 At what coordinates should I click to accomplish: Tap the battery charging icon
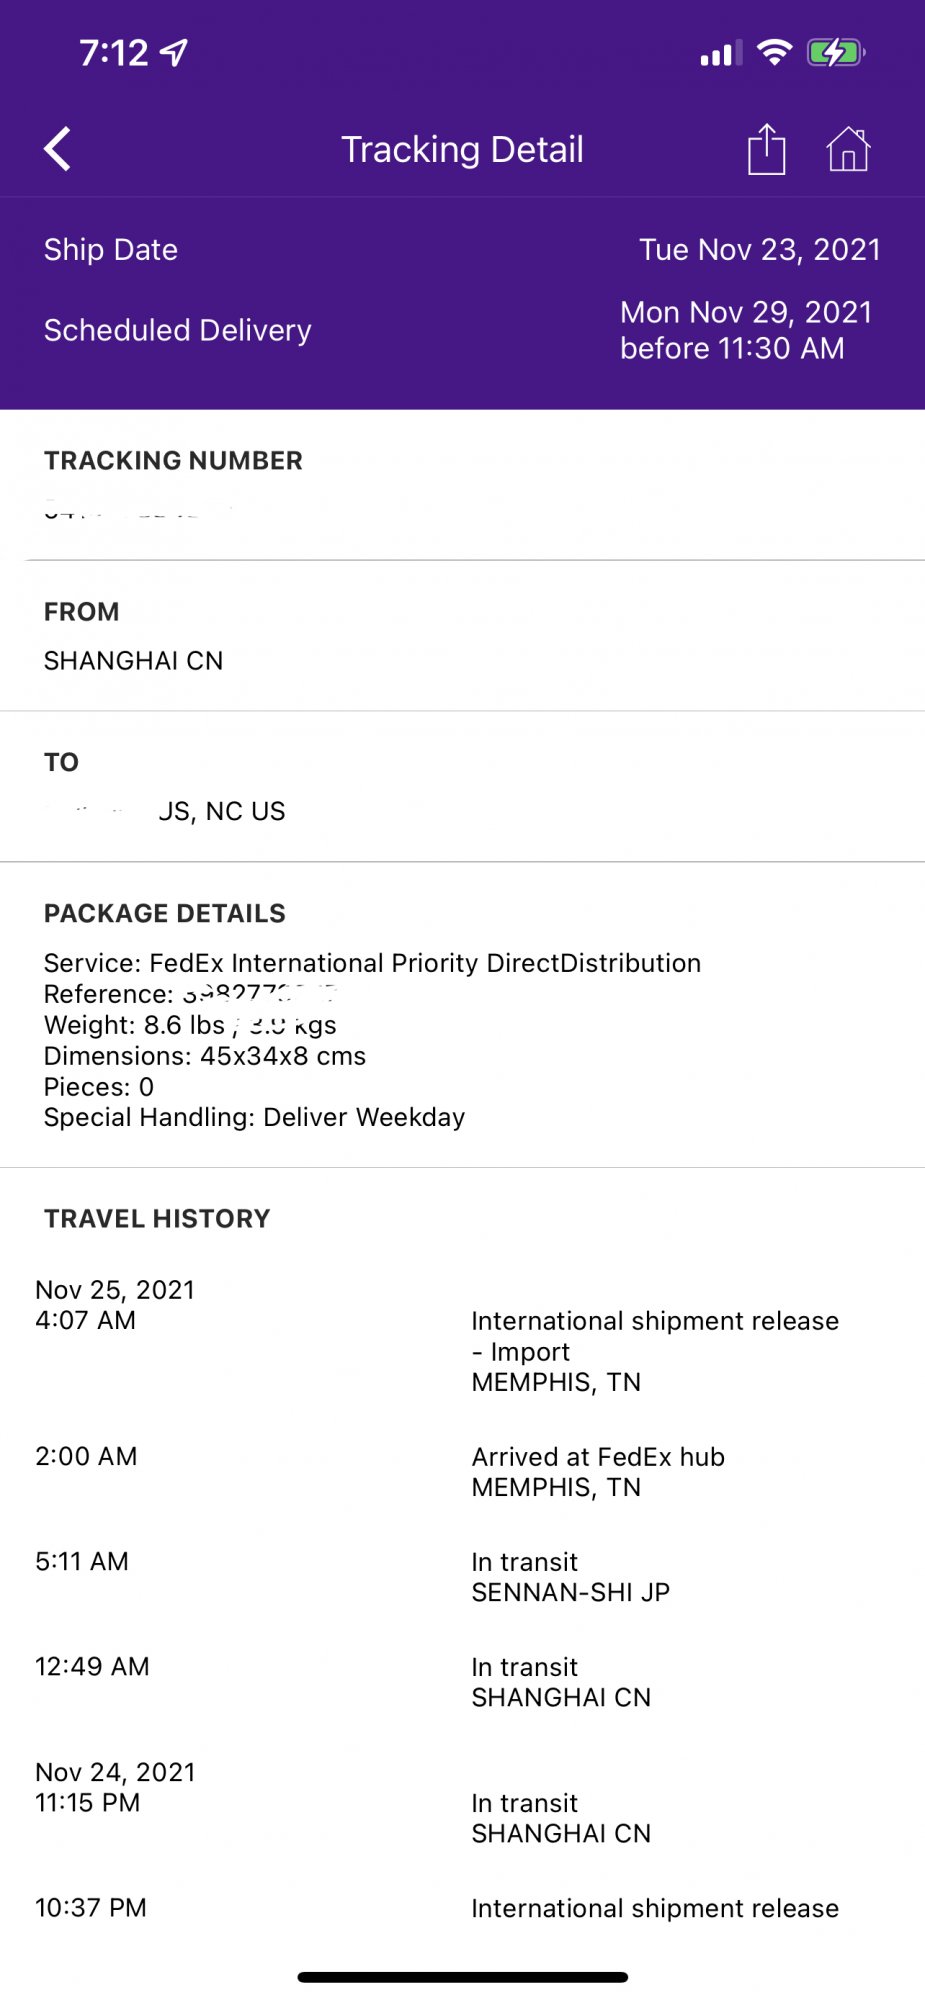tap(835, 52)
